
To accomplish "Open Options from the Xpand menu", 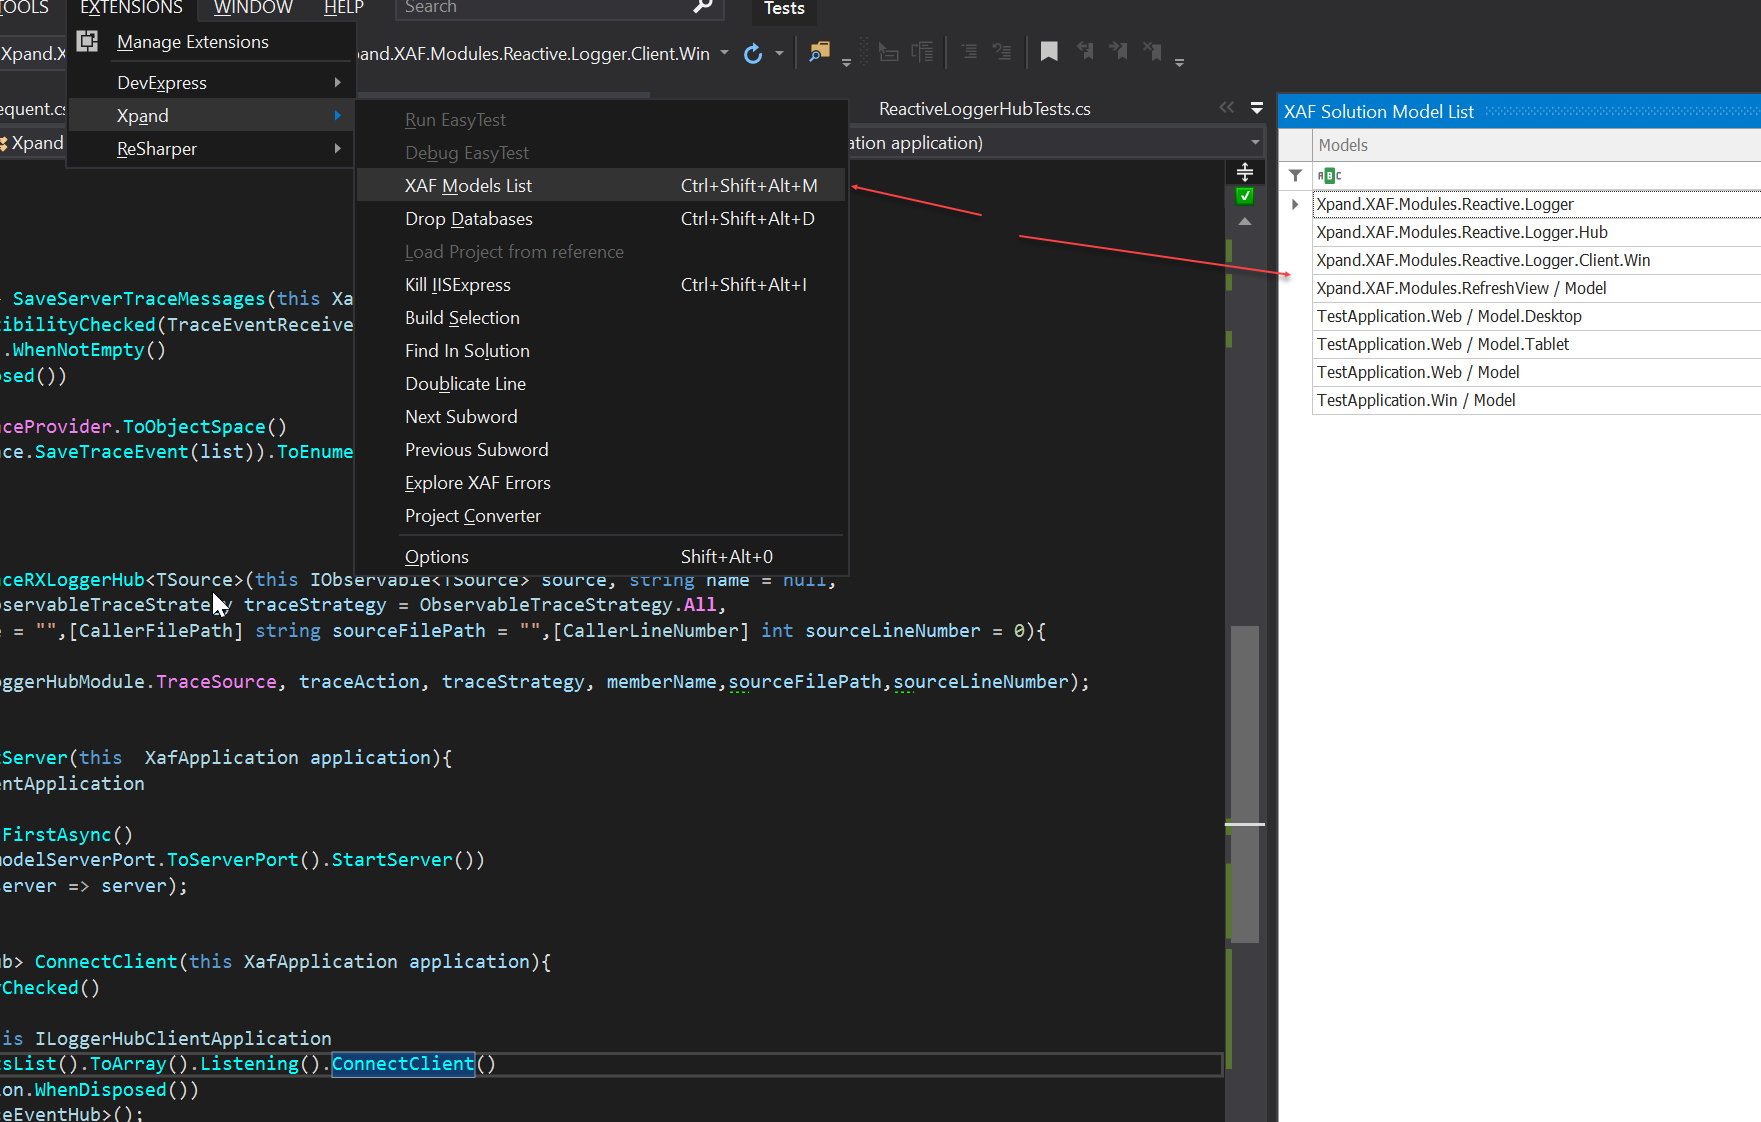I will [x=436, y=556].
